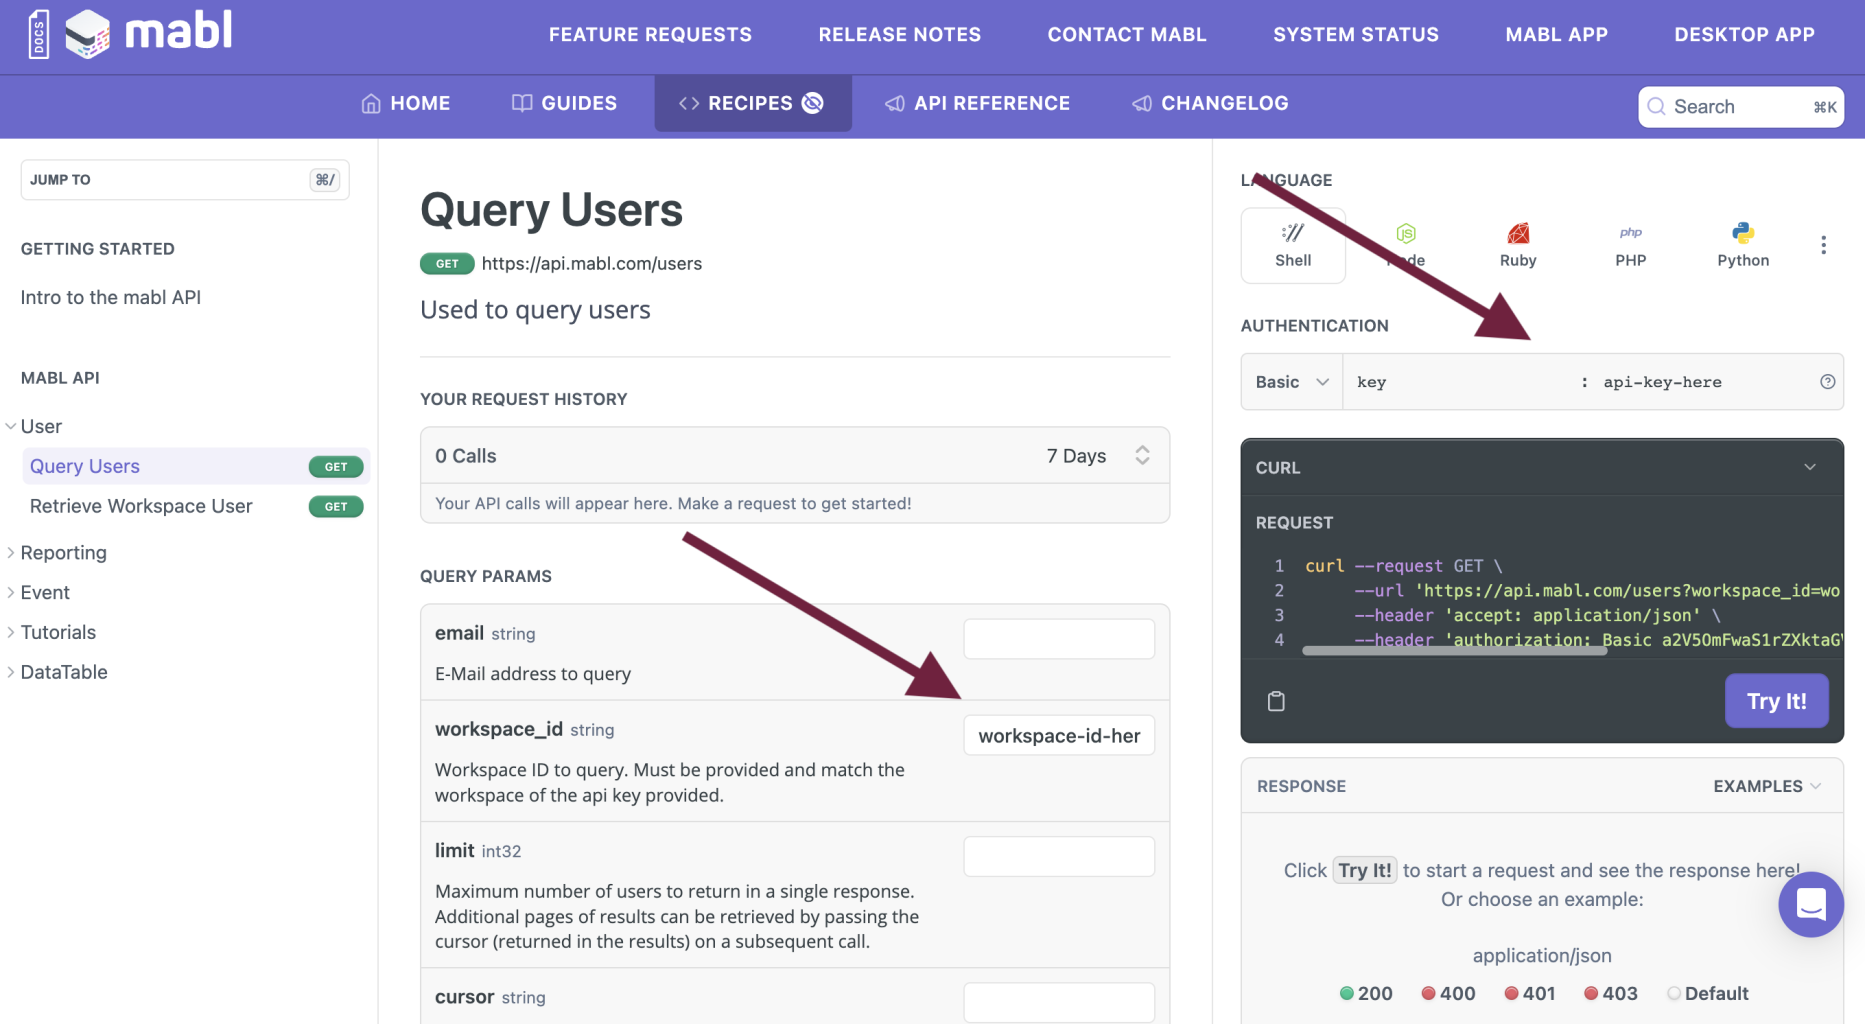Open the Feature Requests menu item
The height and width of the screenshot is (1024, 1865).
(x=650, y=34)
